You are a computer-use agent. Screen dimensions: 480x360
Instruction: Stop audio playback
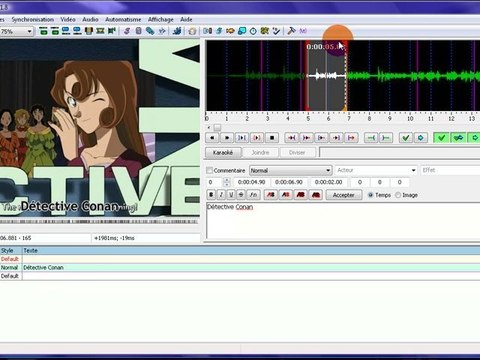point(272,138)
